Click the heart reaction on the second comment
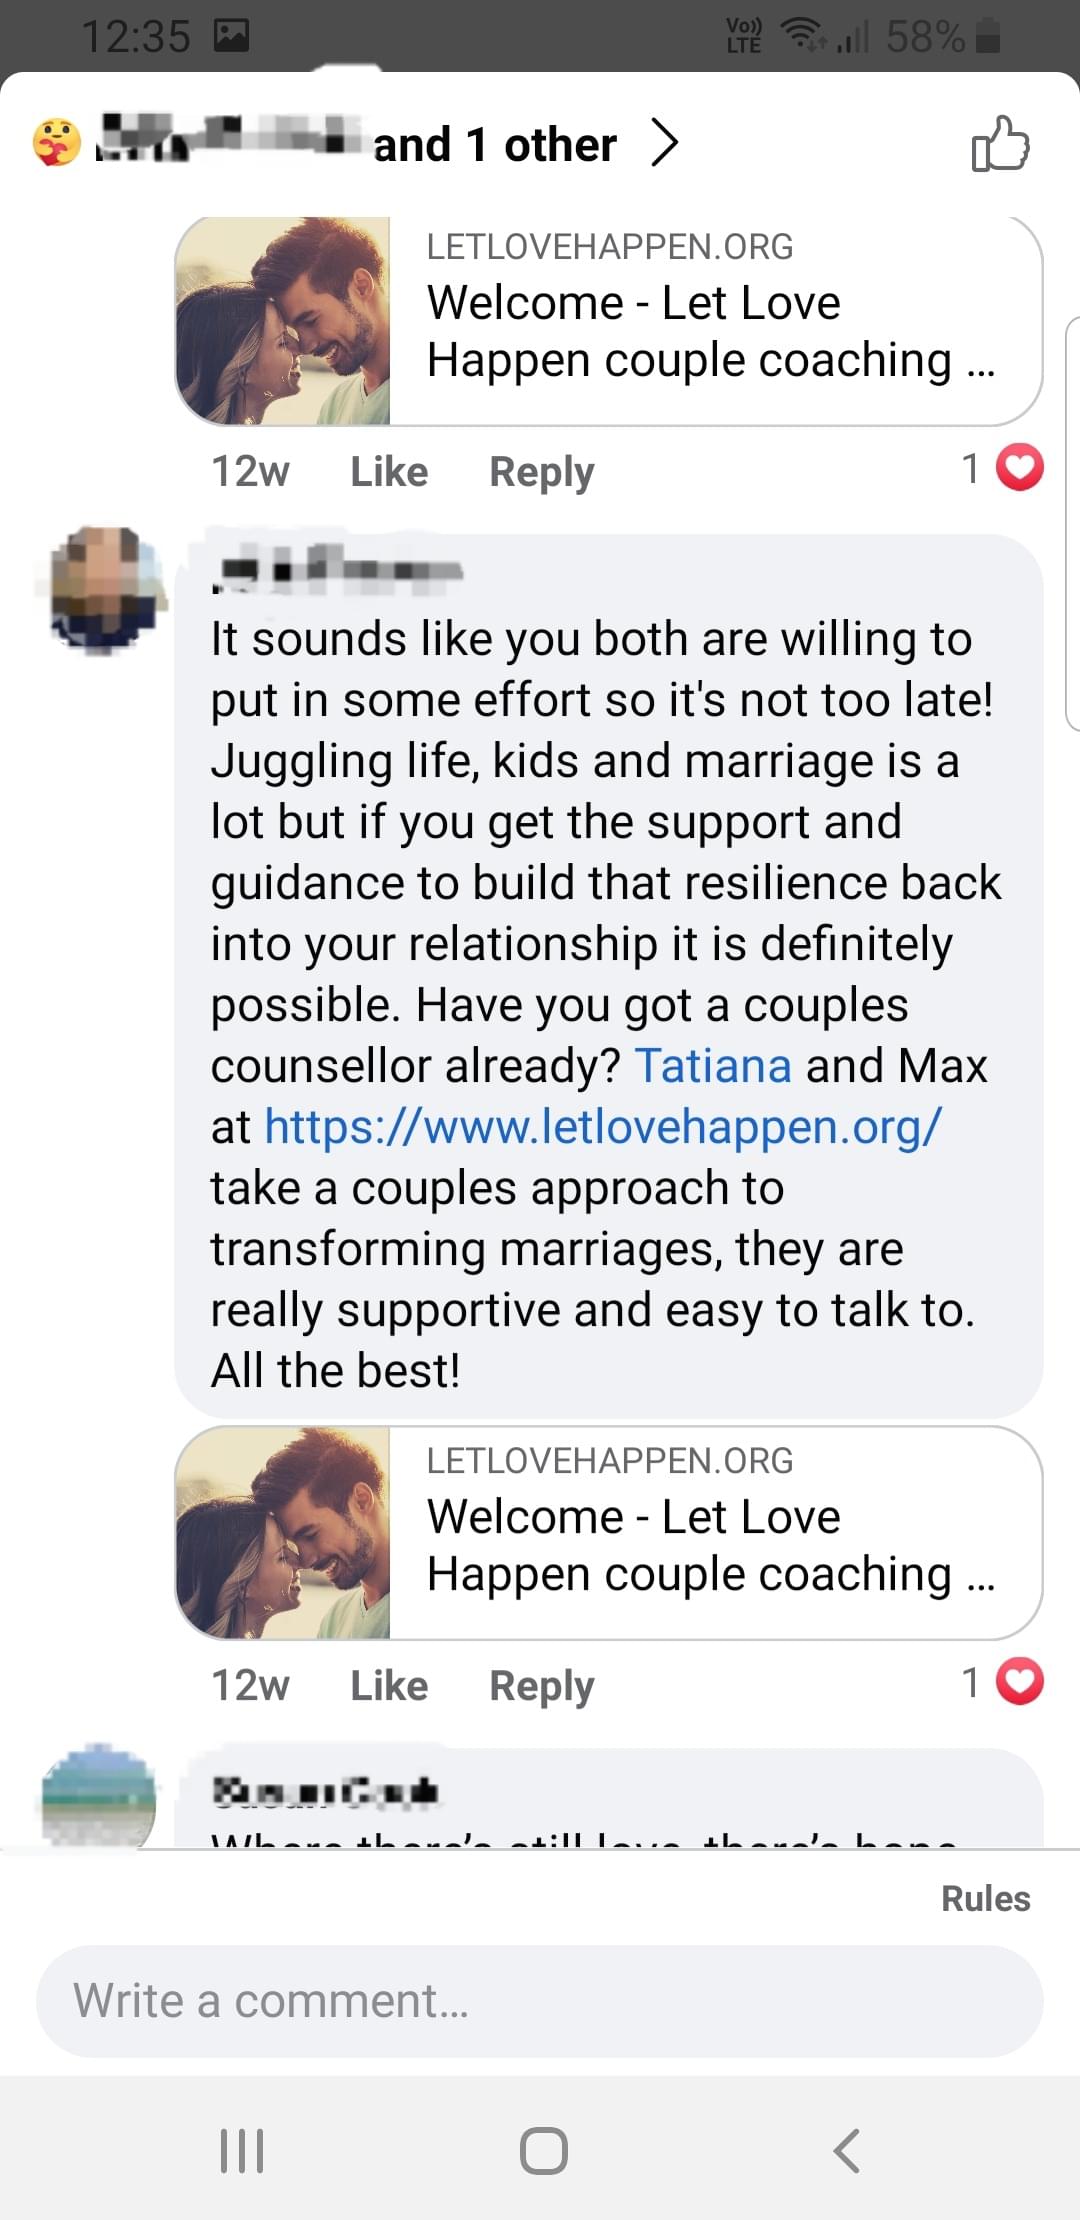Image resolution: width=1080 pixels, height=2220 pixels. click(1020, 1681)
